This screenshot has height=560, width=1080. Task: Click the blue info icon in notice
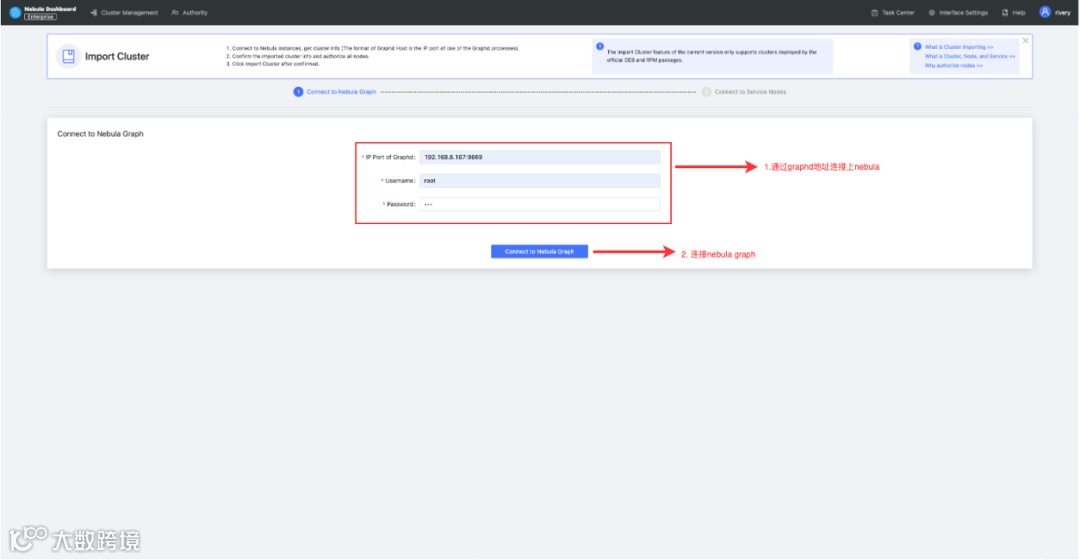pos(600,47)
